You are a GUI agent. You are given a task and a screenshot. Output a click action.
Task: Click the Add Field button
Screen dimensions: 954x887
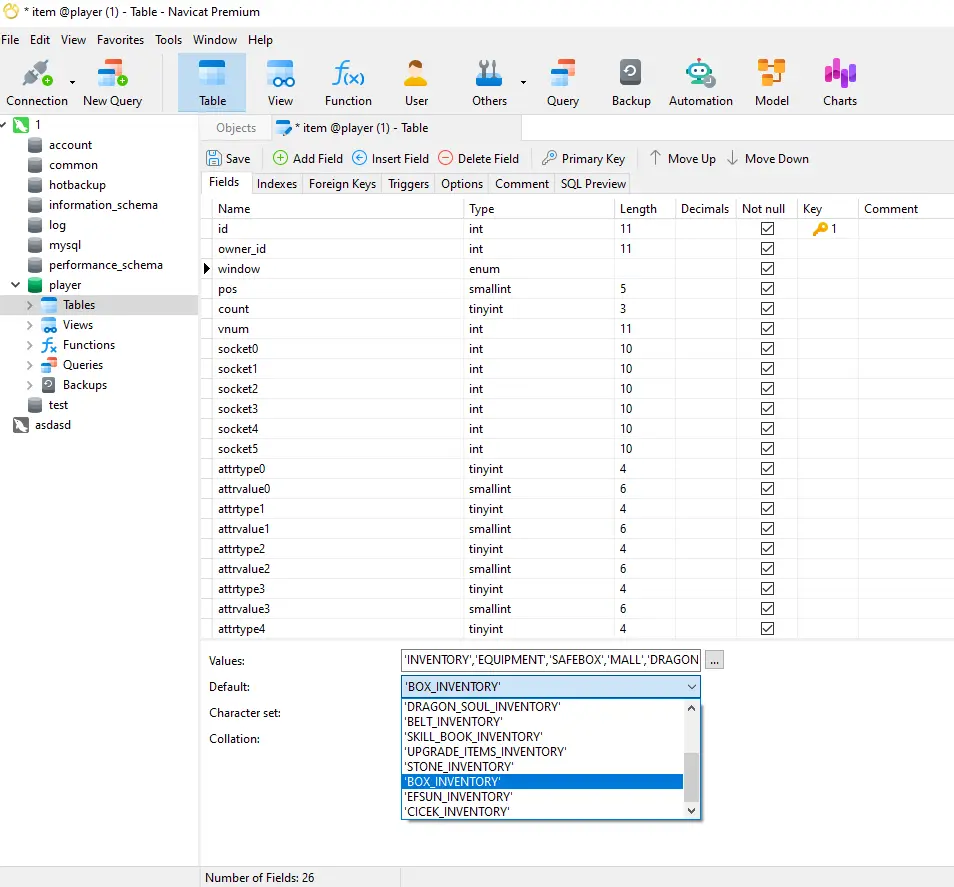307,158
